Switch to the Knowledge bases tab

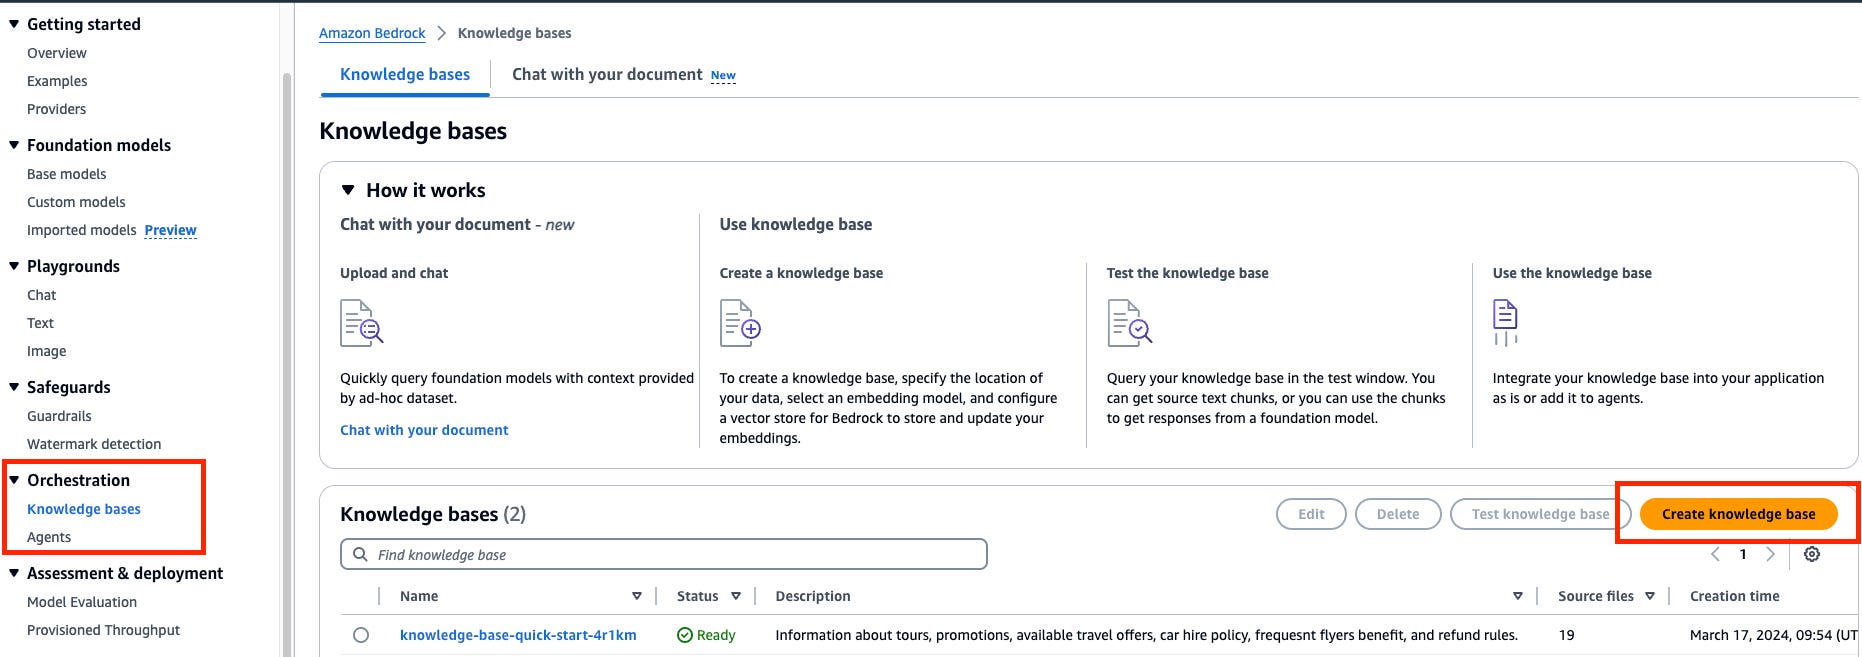coord(405,75)
